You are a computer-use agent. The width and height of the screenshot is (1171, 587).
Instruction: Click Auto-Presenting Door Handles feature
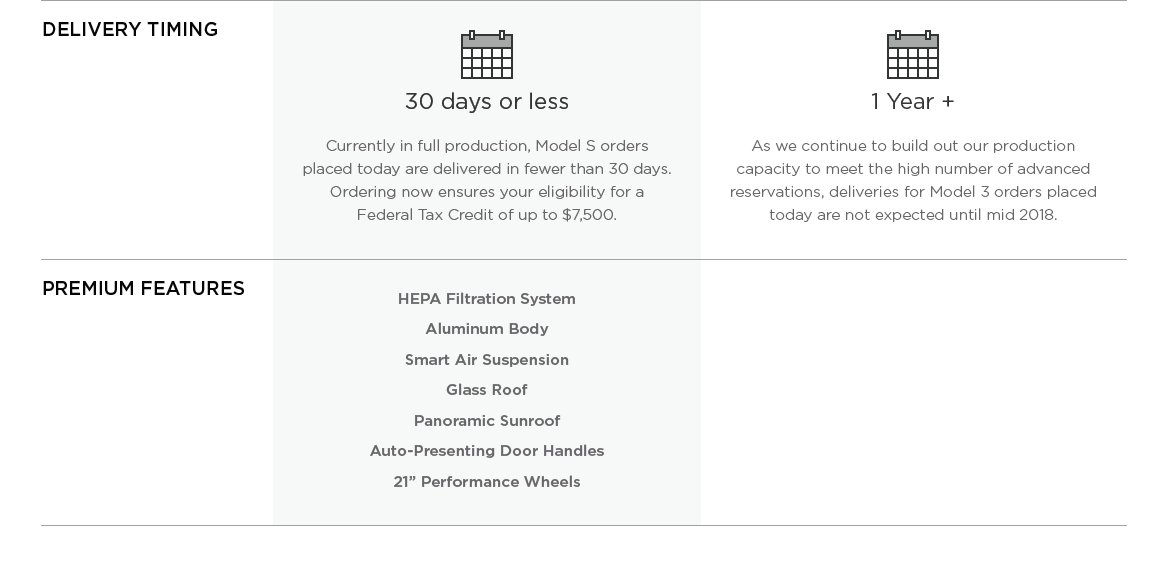487,451
